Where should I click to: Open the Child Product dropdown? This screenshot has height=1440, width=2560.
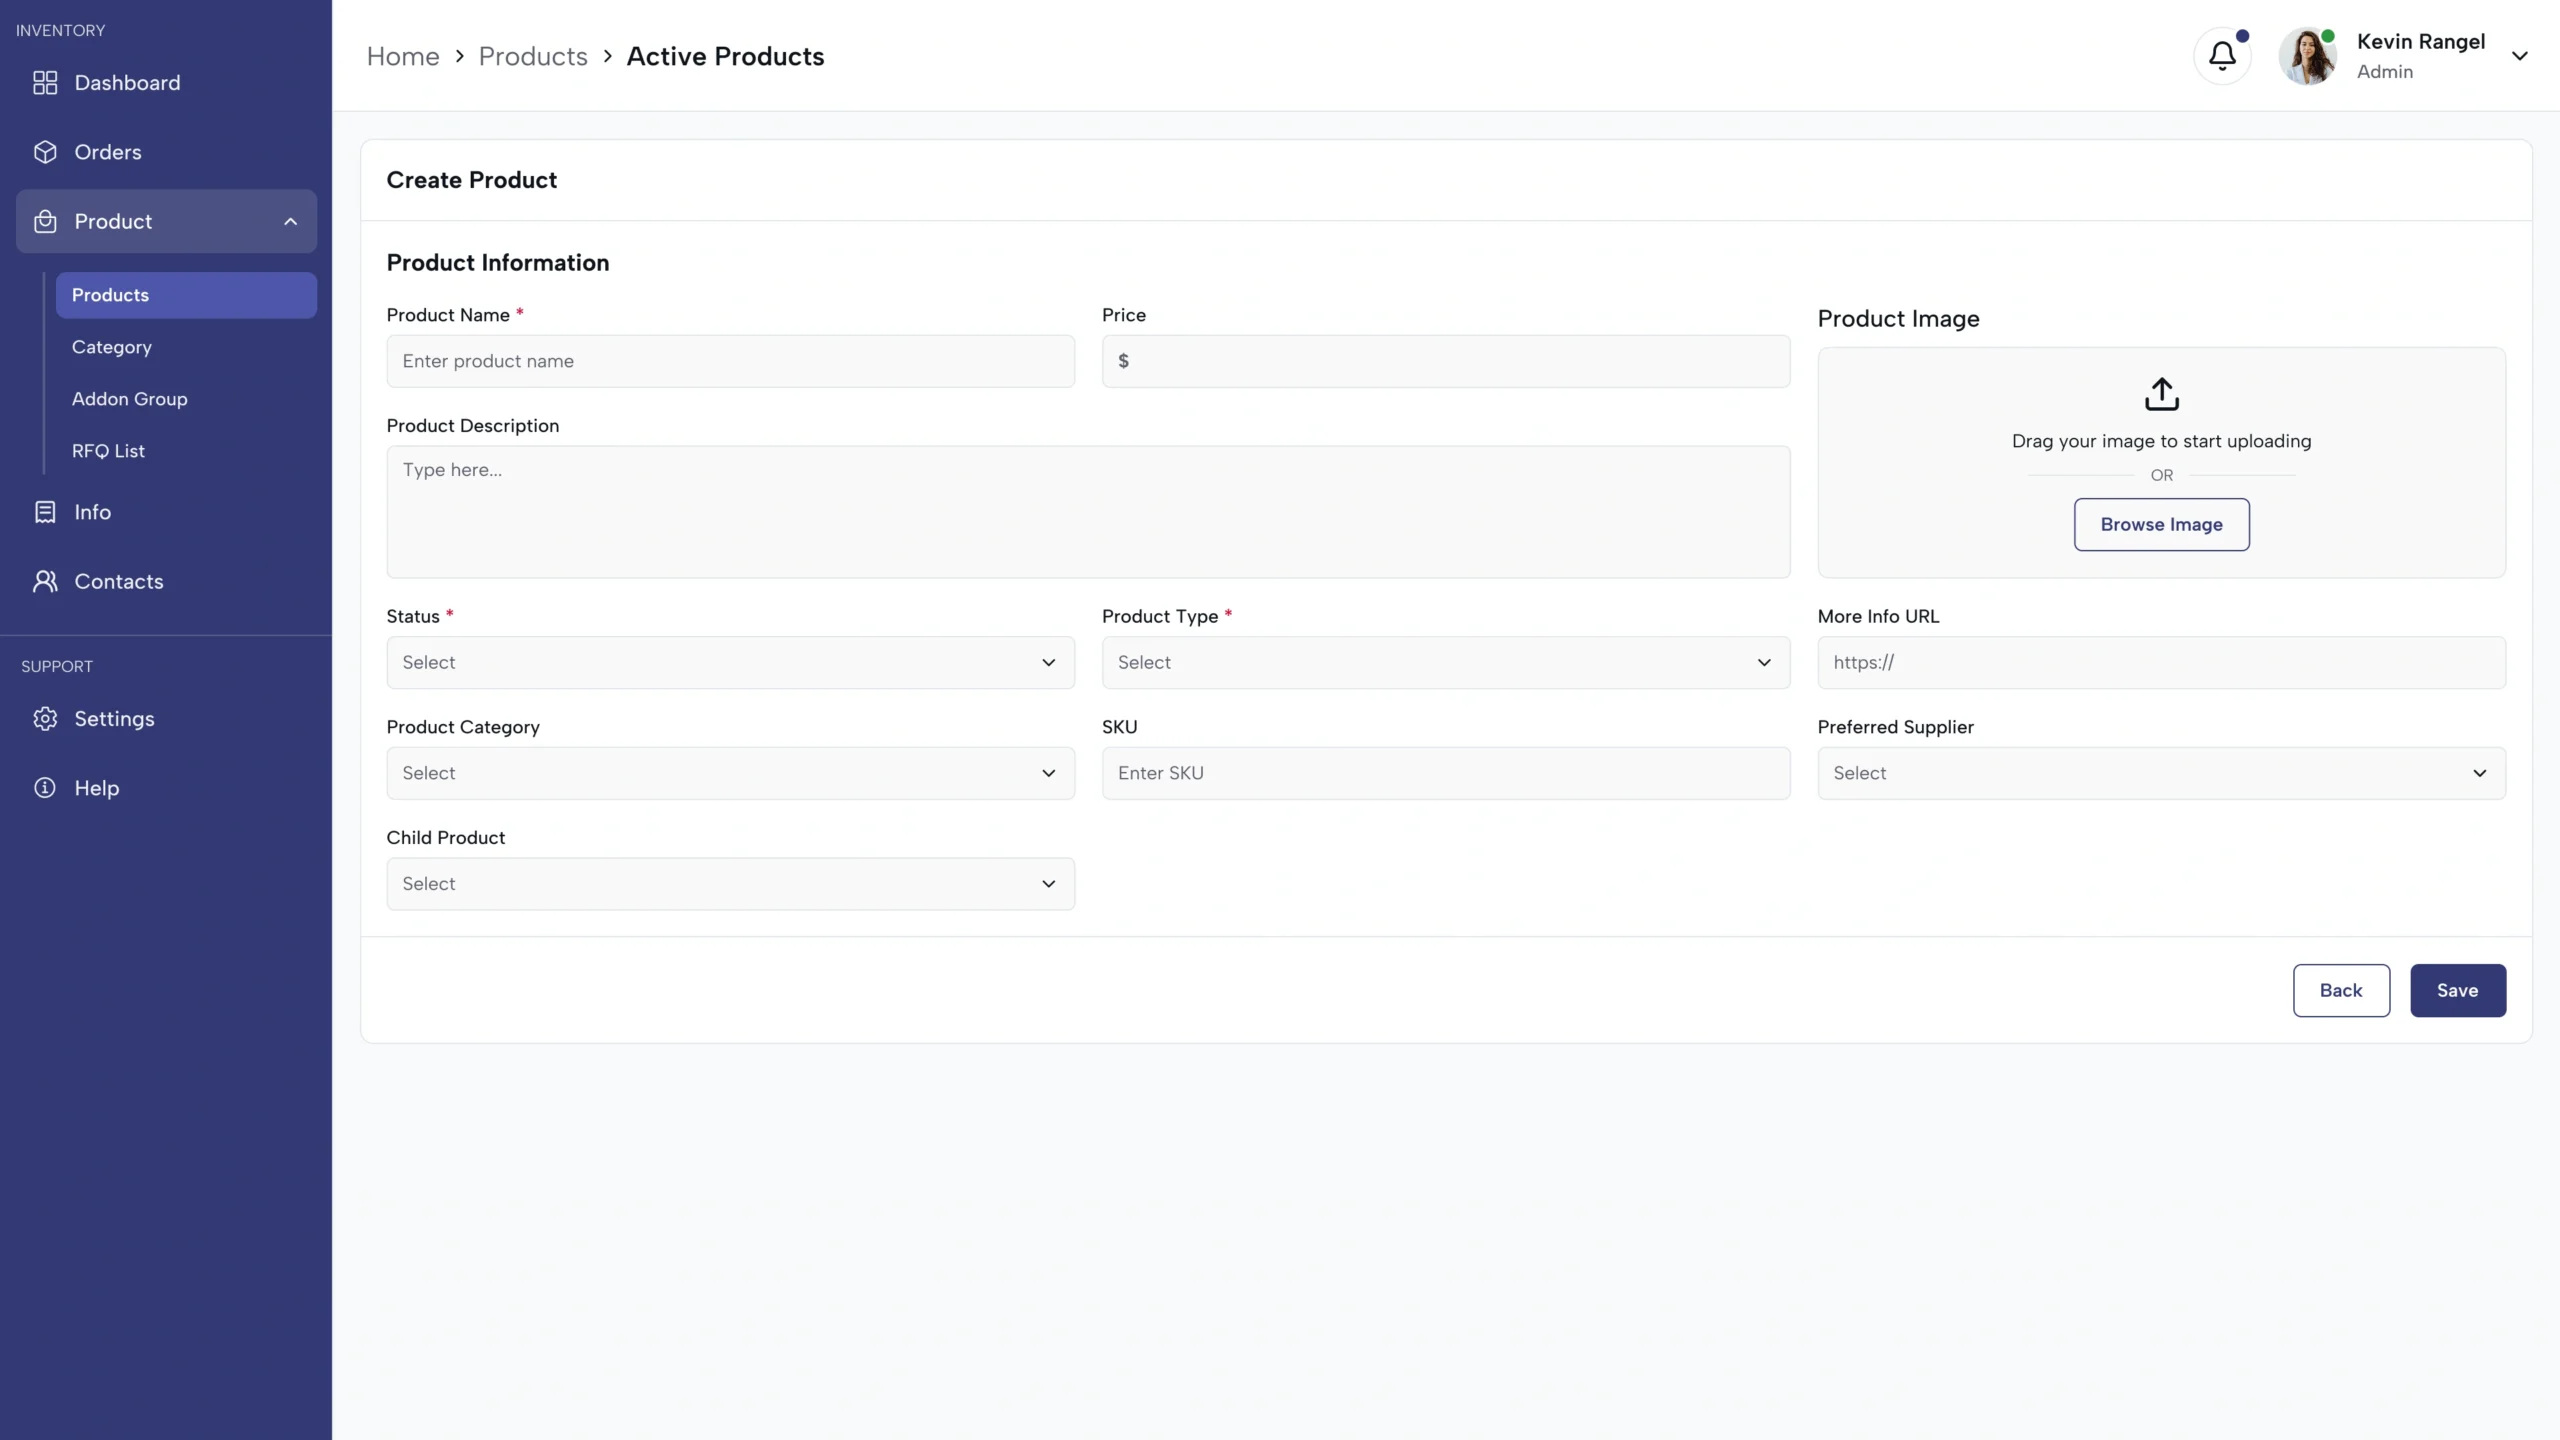[x=730, y=884]
